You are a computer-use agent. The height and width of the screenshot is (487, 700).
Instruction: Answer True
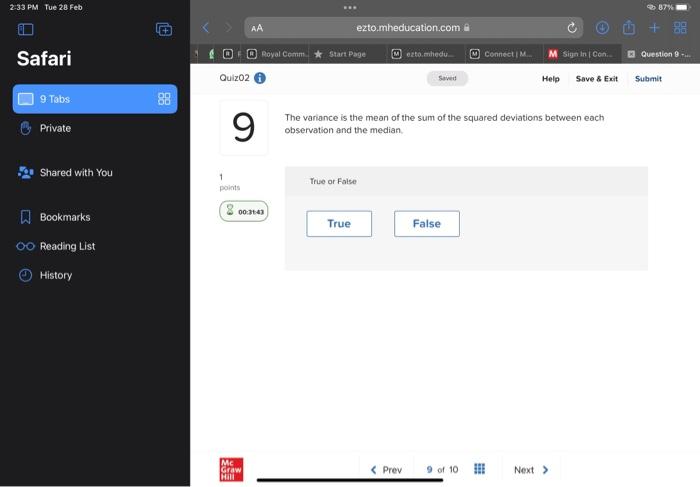pyautogui.click(x=339, y=224)
